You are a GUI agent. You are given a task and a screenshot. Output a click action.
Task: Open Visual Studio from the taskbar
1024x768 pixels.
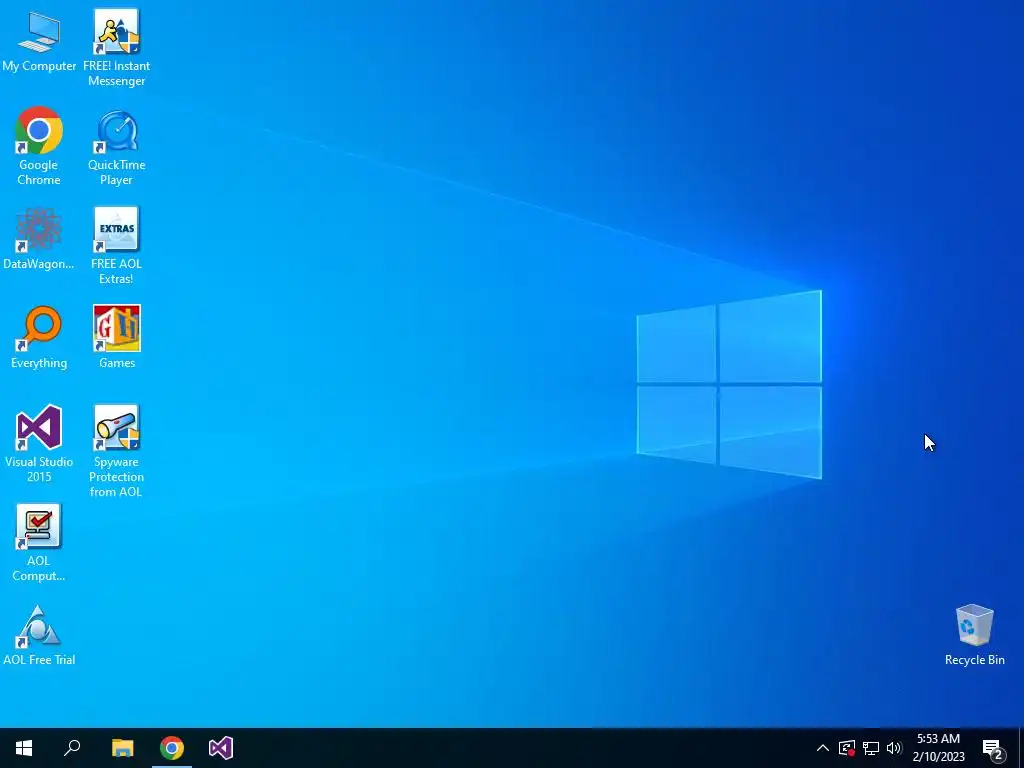click(221, 748)
